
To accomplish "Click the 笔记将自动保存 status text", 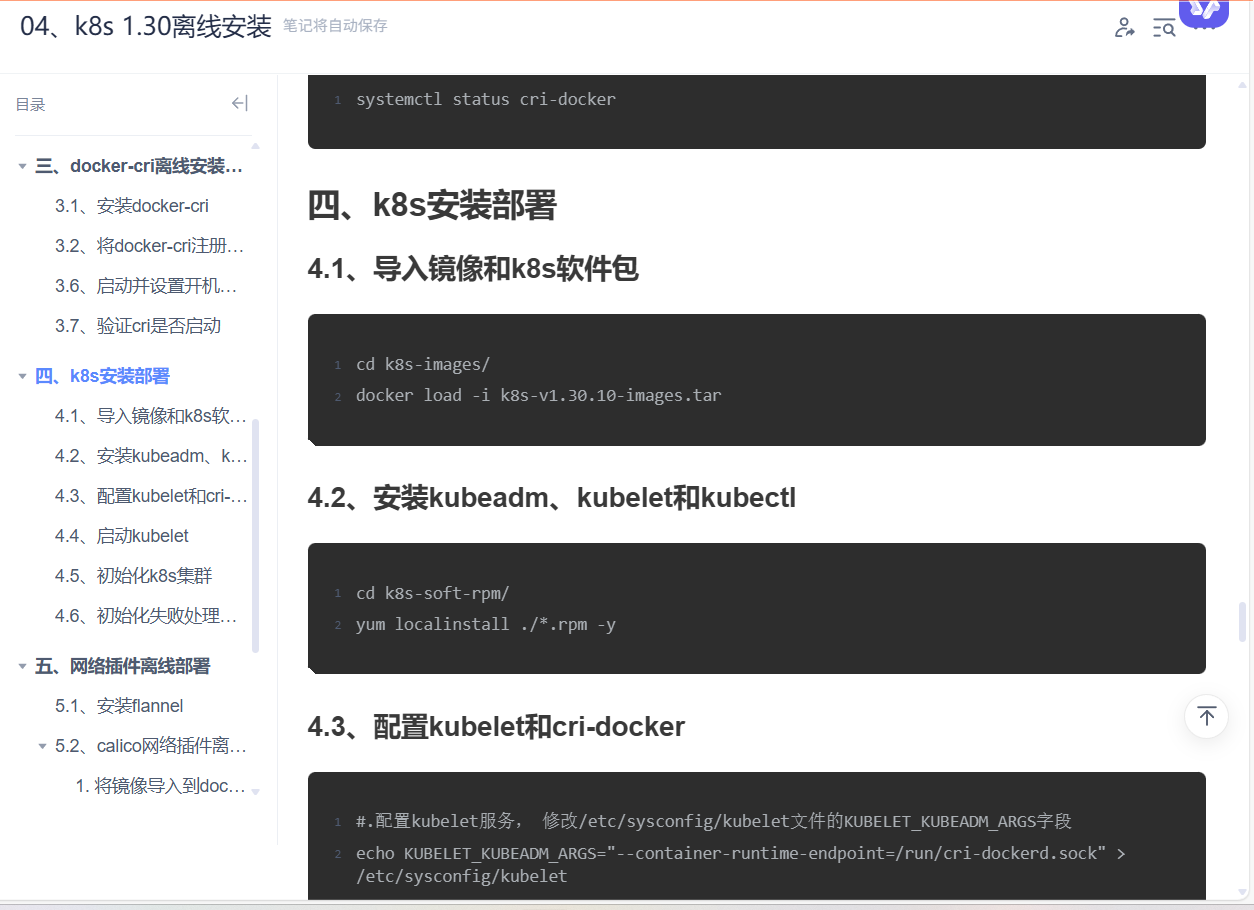I will point(335,26).
